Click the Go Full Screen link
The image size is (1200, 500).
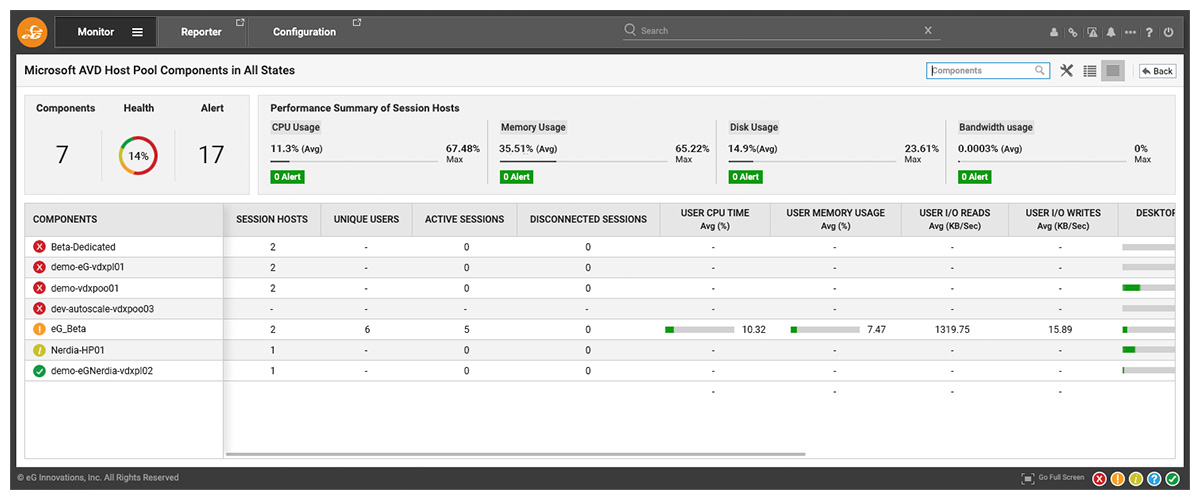[x=1061, y=478]
